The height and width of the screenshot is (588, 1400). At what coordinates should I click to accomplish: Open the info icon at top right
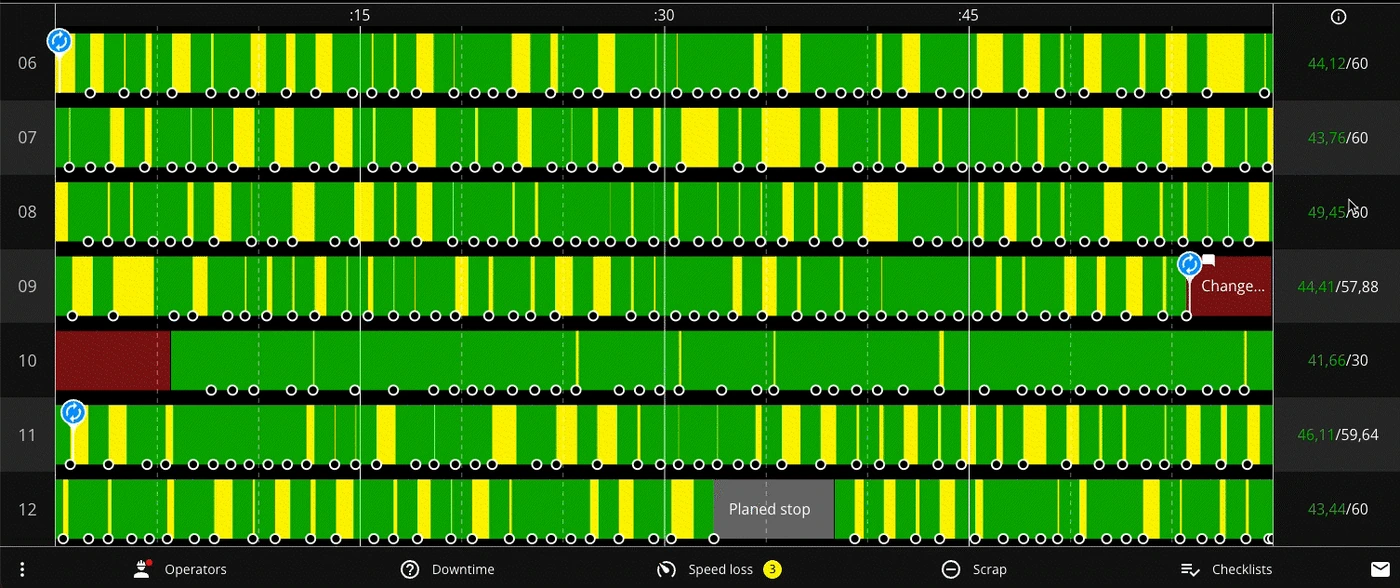pyautogui.click(x=1338, y=16)
